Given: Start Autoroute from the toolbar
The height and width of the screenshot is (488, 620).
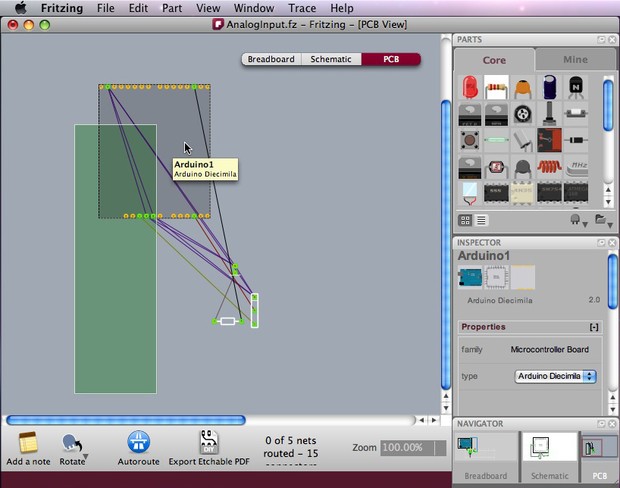Looking at the screenshot, I should [x=138, y=442].
